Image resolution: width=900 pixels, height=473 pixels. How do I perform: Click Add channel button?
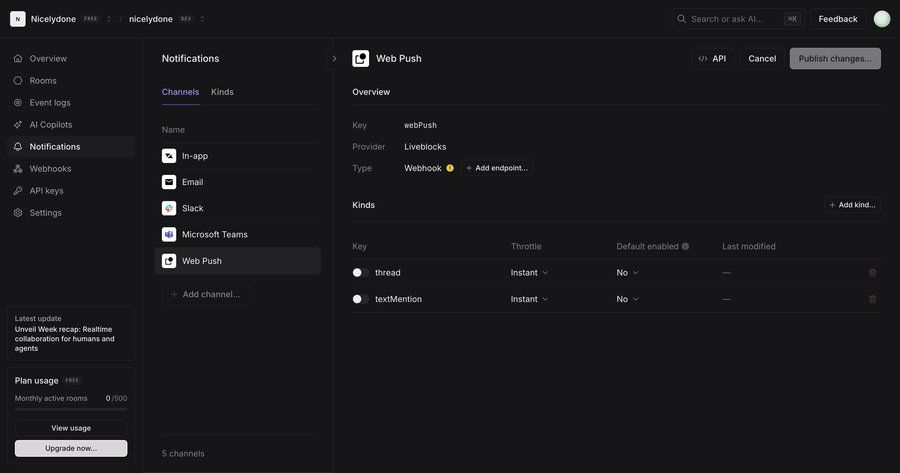[x=205, y=294]
